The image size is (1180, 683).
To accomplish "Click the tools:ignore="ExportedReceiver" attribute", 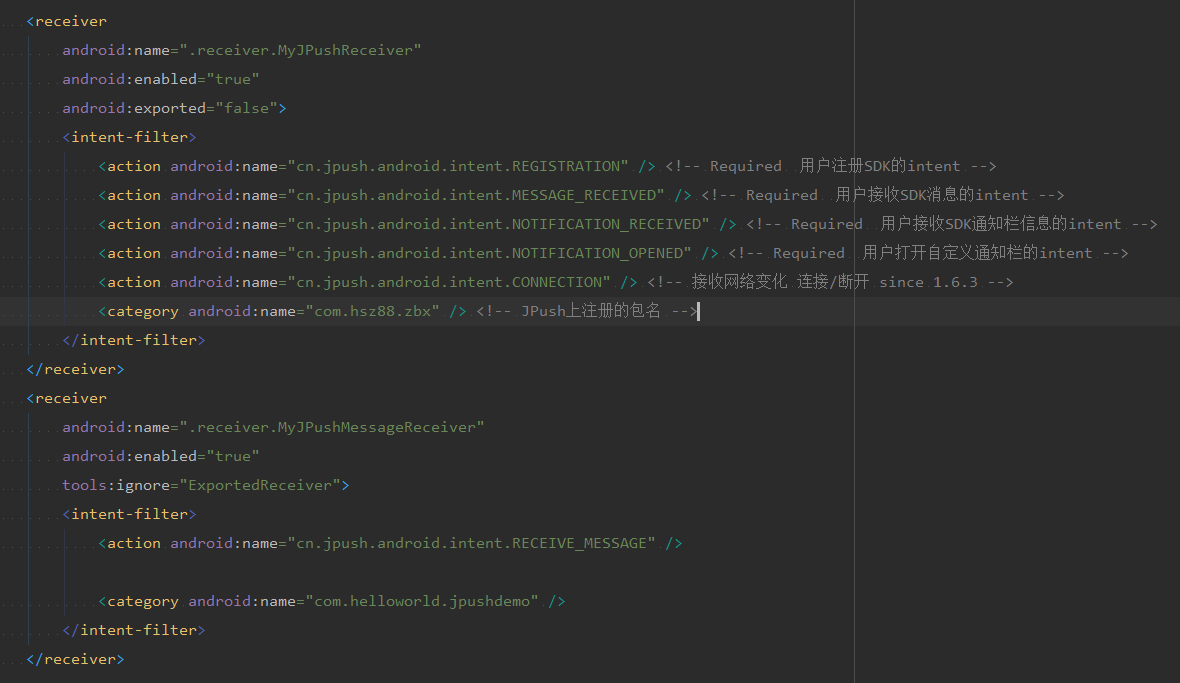I will click(x=205, y=485).
